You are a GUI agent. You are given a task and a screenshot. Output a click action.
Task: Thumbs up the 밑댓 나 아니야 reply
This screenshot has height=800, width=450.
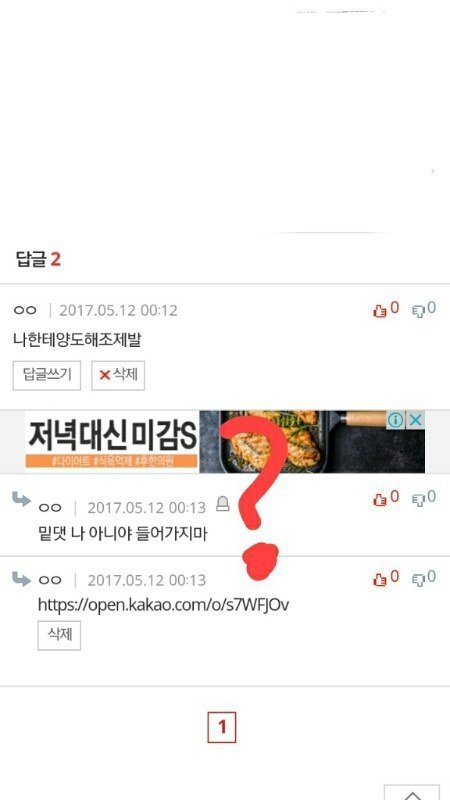click(386, 498)
